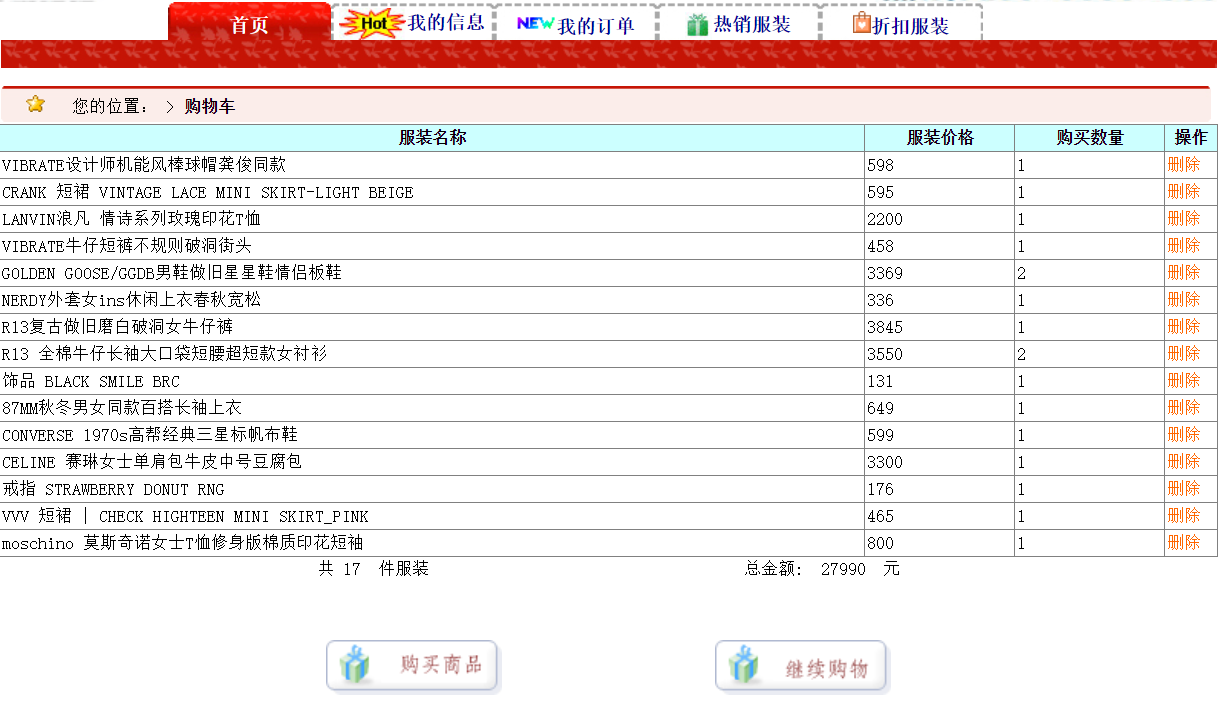Click the gift box icon on 购买商品 button

pos(354,665)
